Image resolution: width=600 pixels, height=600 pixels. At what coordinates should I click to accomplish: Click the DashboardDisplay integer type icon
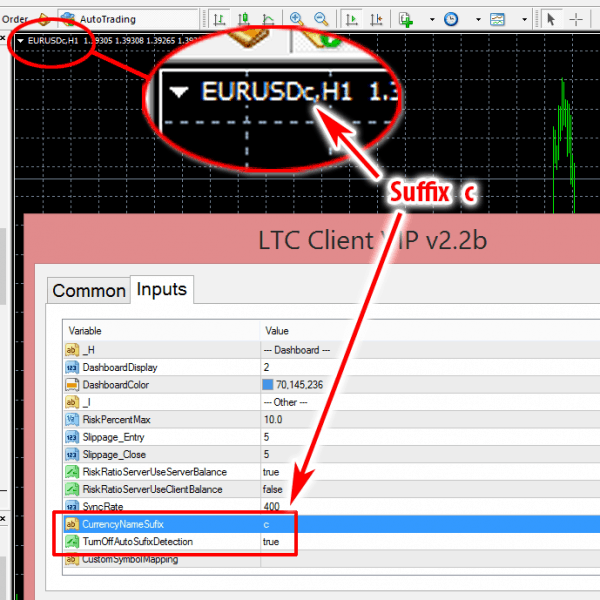pyautogui.click(x=72, y=367)
